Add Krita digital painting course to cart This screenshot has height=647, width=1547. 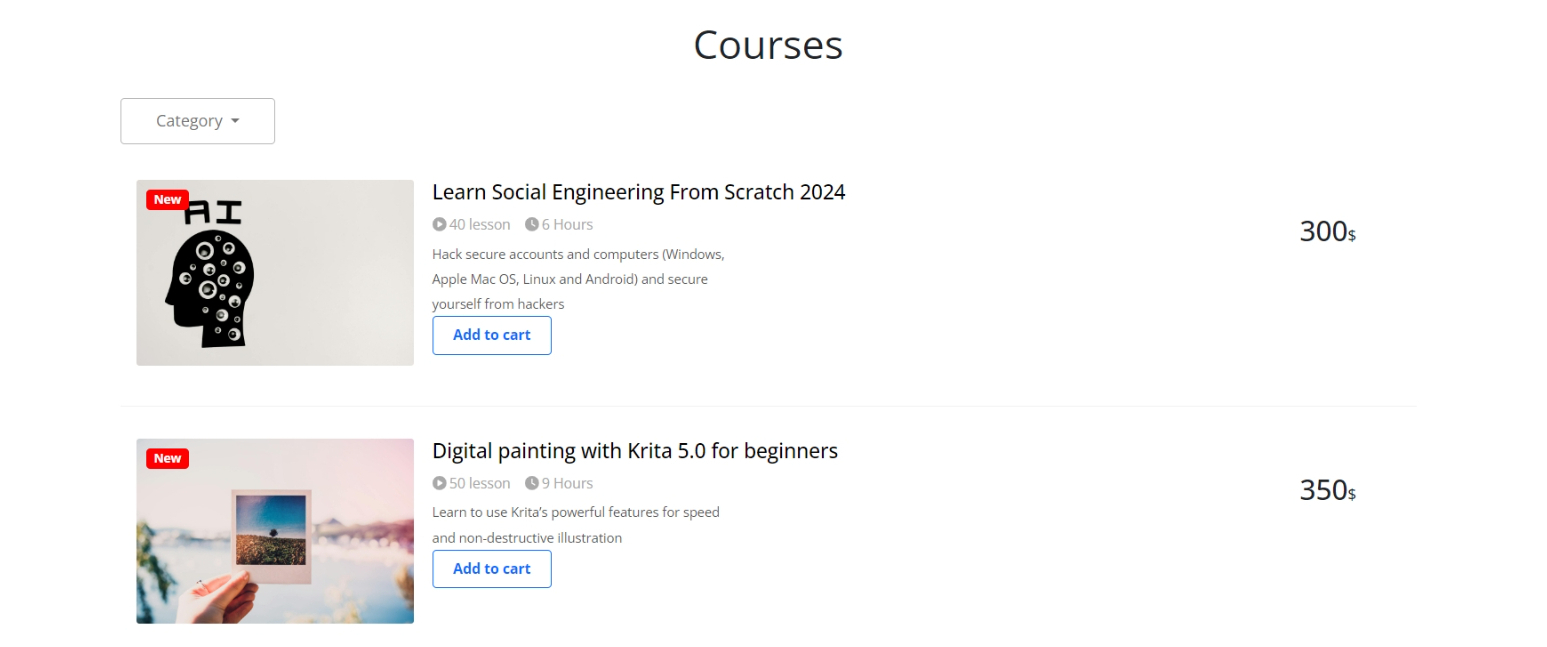tap(492, 569)
